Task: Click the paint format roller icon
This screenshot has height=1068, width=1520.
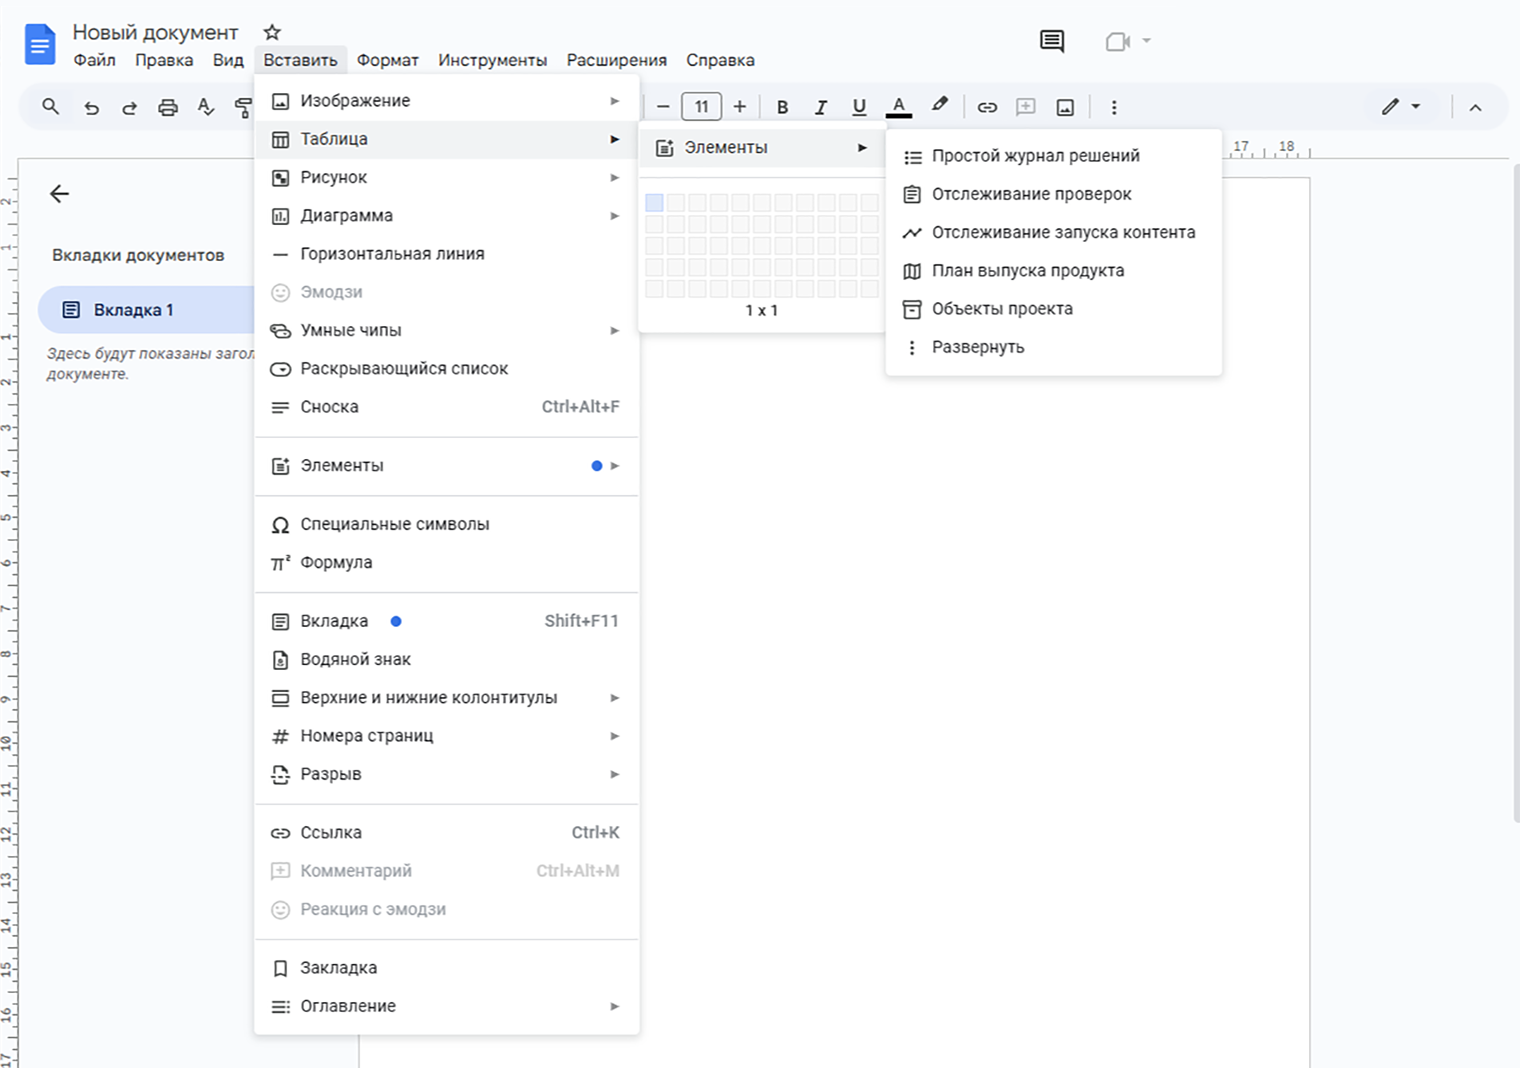Action: 243,107
